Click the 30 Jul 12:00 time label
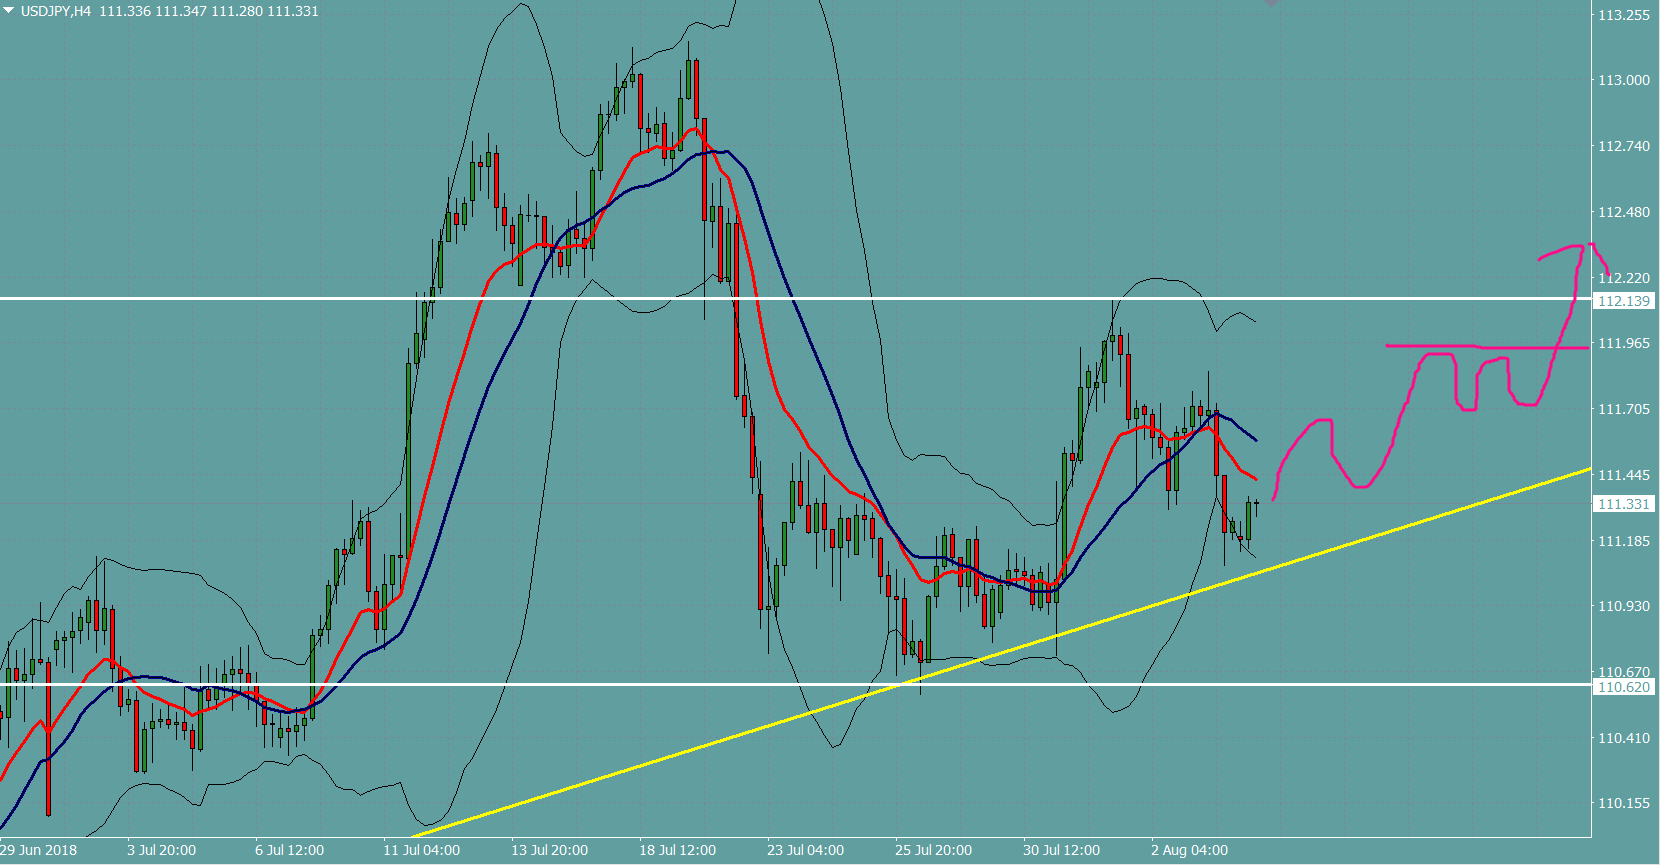The height and width of the screenshot is (865, 1661). click(x=1061, y=850)
